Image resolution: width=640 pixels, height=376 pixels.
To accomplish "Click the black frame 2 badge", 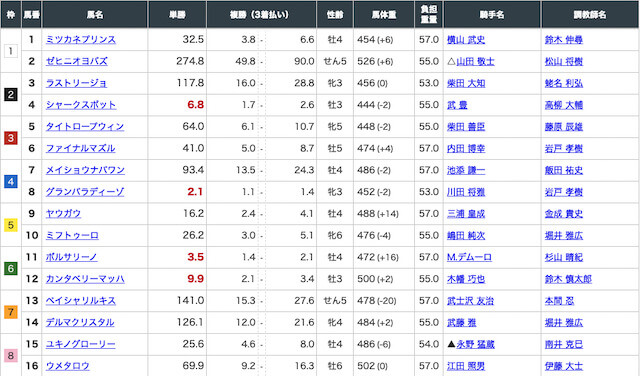I will [11, 94].
